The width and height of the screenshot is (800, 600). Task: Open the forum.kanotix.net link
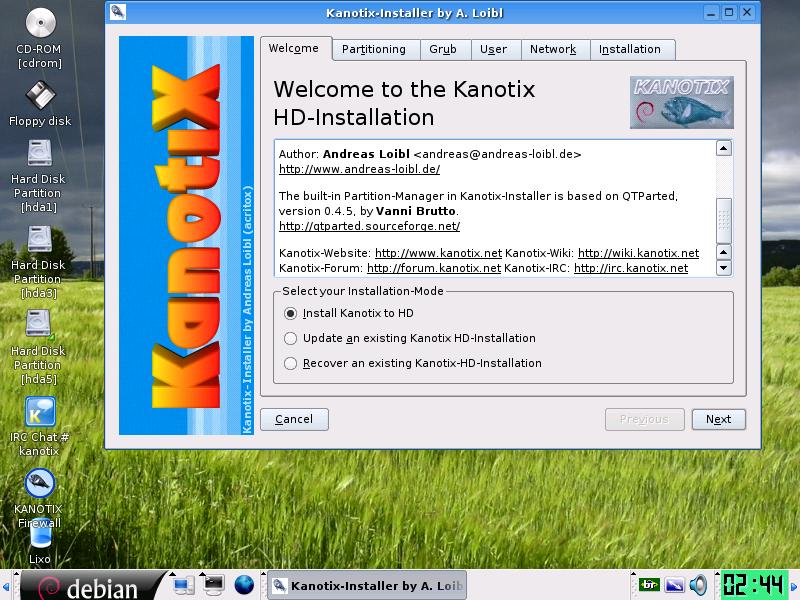coord(434,268)
